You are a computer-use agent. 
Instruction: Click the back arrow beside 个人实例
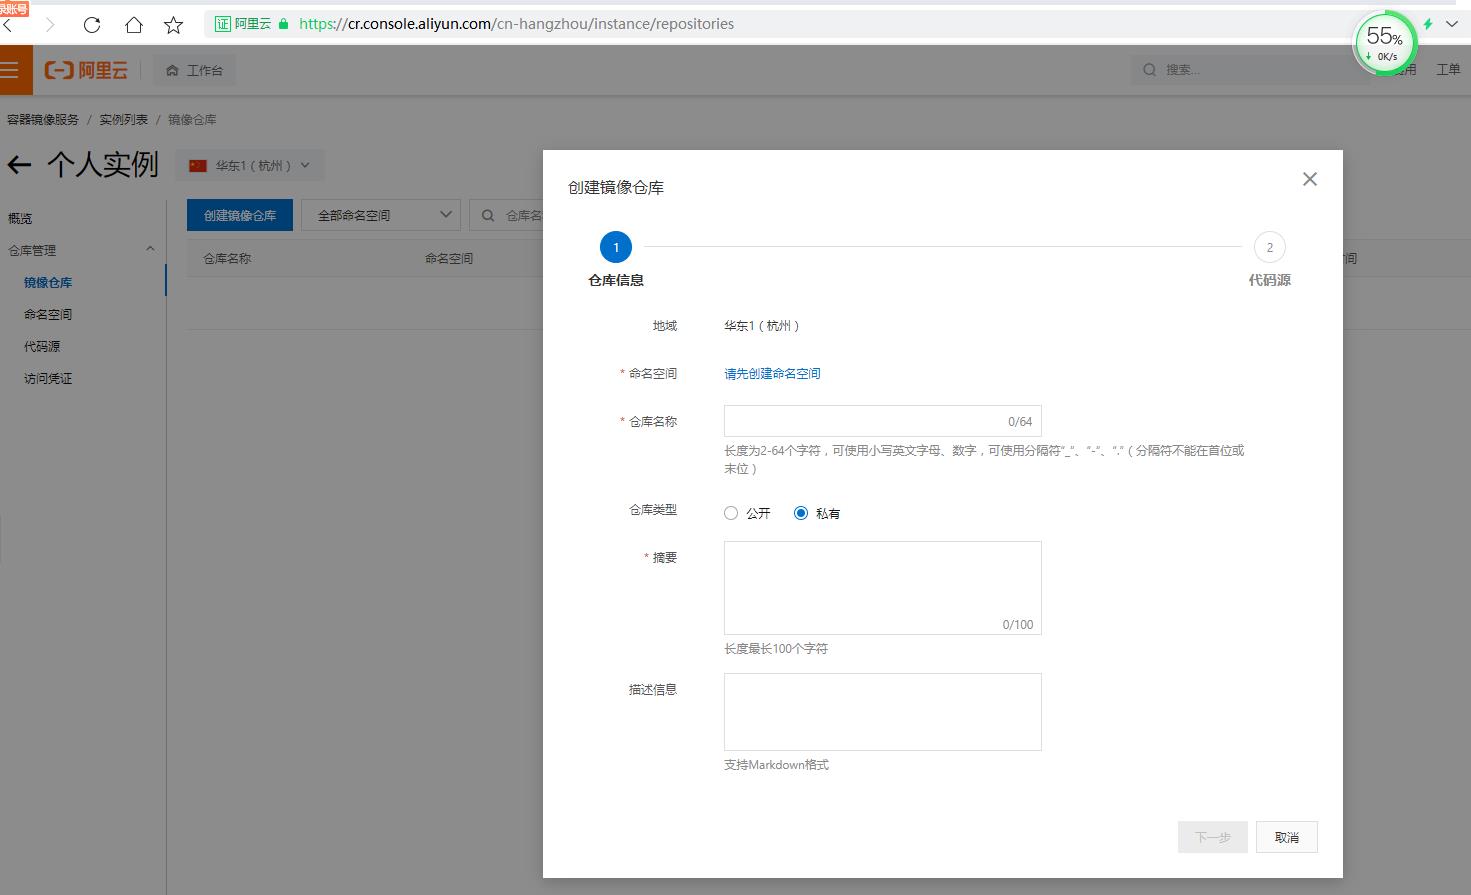19,165
